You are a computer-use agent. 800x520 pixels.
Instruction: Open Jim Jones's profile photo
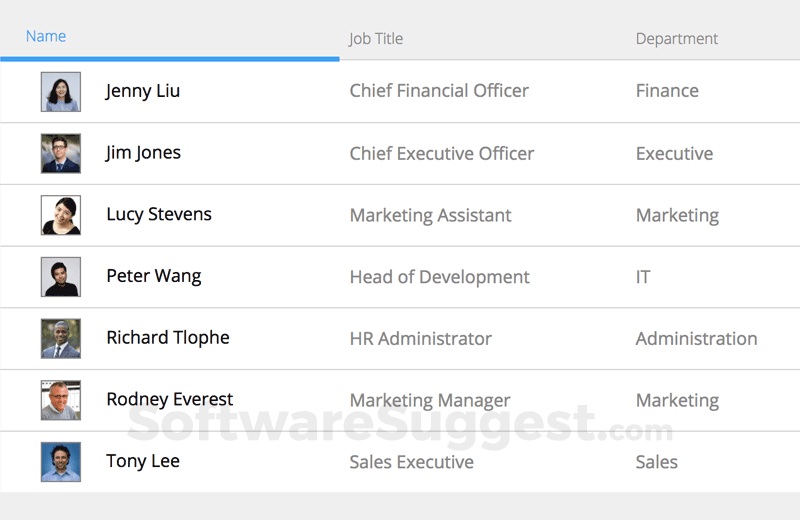61,154
